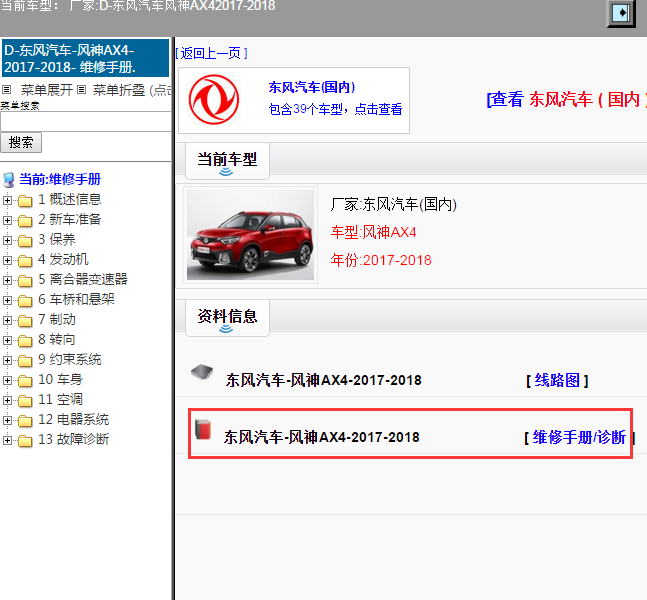Select the 12 电器系统 tree label
Screen dimensions: 647x600
(x=73, y=419)
